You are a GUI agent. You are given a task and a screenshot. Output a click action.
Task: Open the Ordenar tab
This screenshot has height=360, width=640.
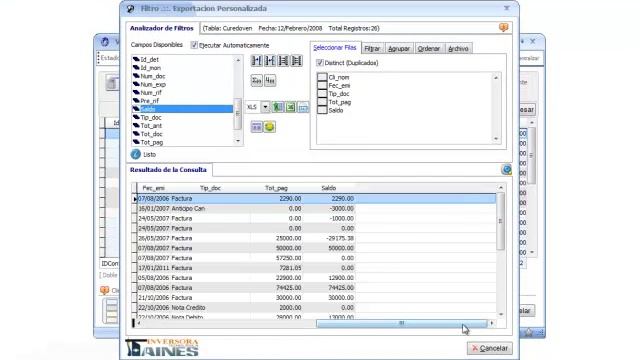pos(429,48)
